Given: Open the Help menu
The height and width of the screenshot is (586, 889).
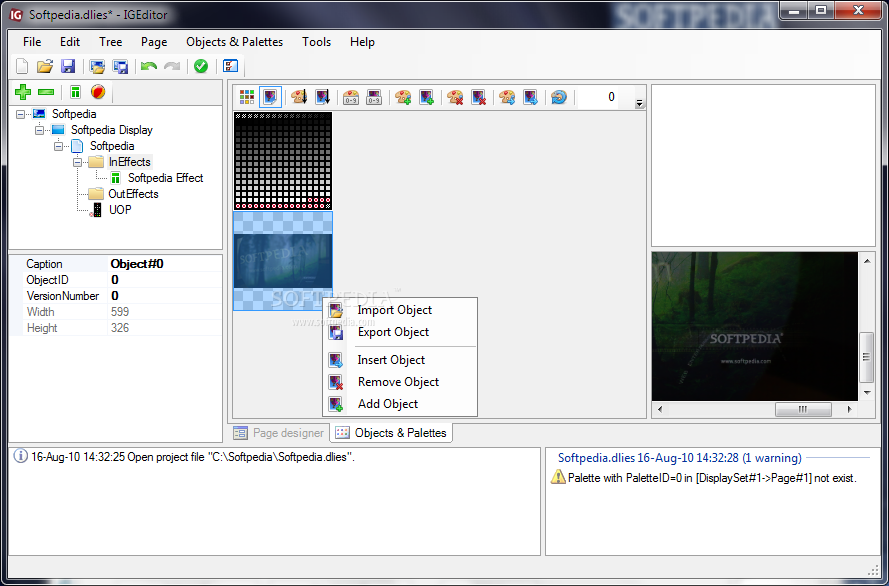Looking at the screenshot, I should pos(362,42).
